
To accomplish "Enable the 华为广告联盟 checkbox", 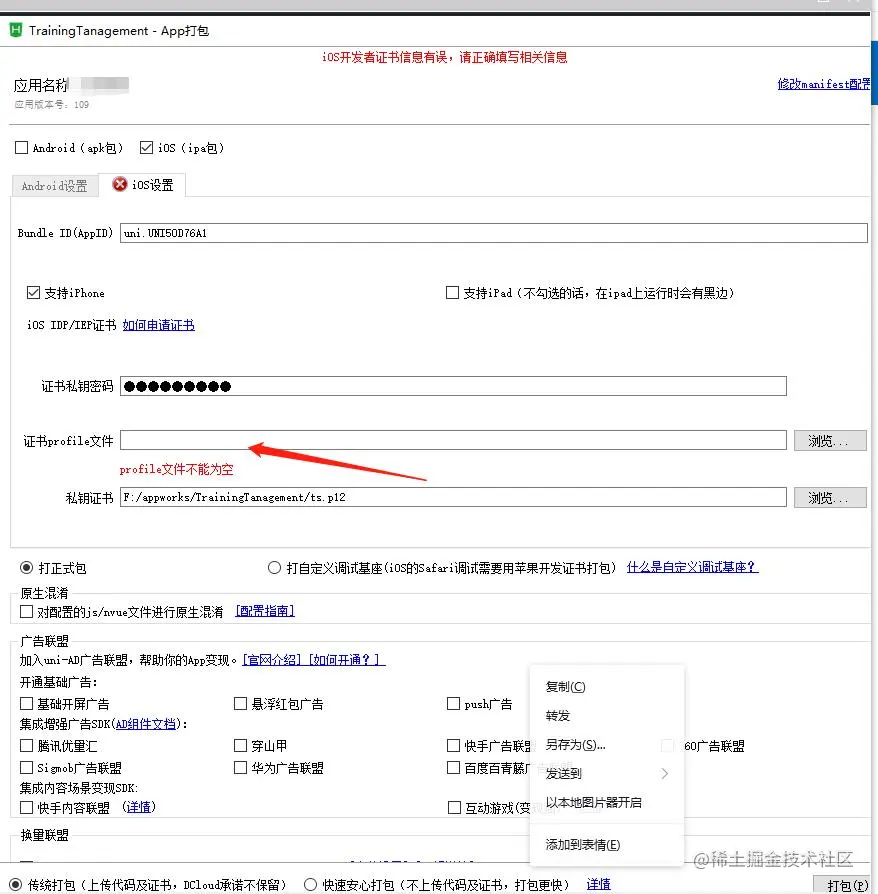I will [241, 767].
